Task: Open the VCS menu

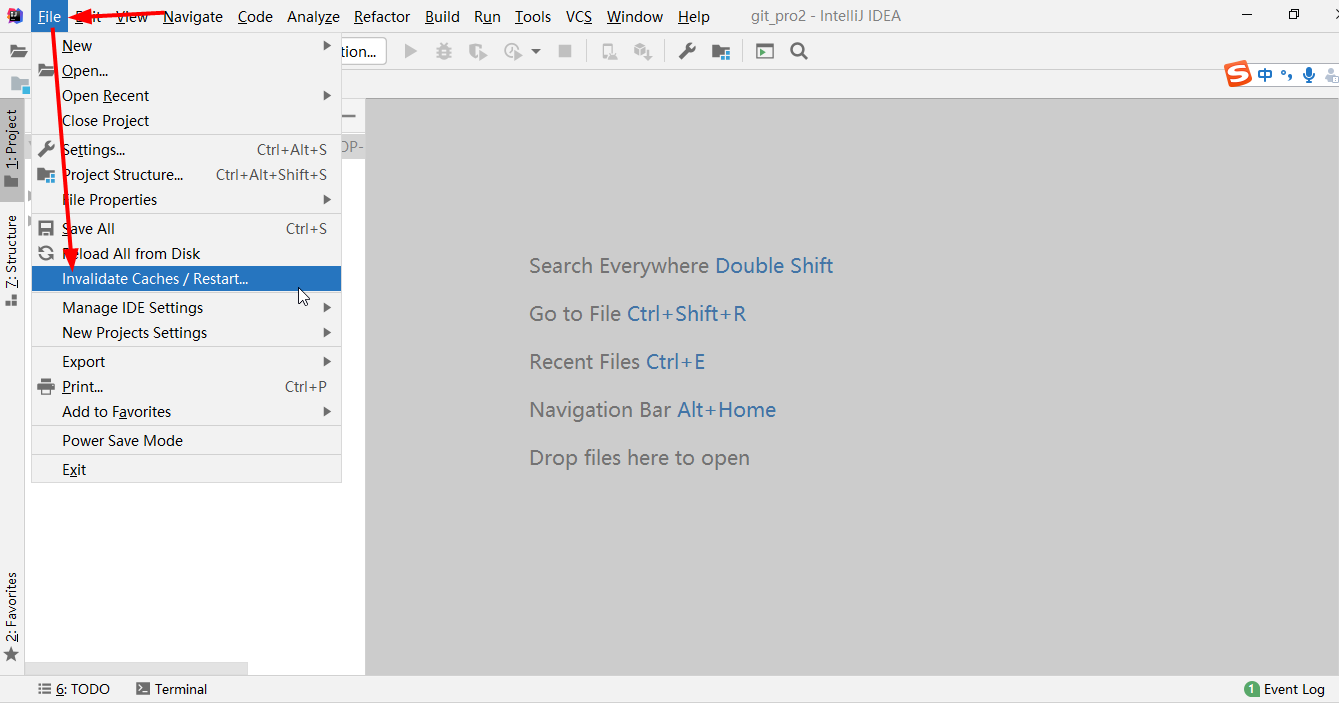Action: pos(579,16)
